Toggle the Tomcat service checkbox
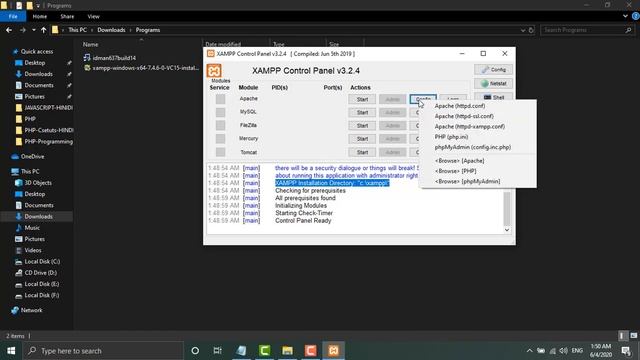The image size is (640, 360). click(220, 152)
